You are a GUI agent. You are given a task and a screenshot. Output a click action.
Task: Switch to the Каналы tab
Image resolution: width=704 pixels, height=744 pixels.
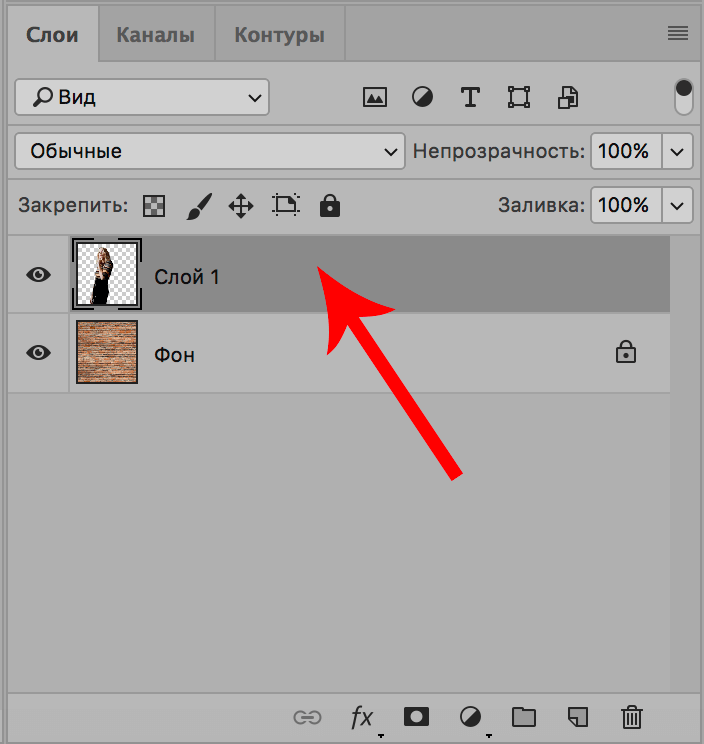click(x=155, y=35)
